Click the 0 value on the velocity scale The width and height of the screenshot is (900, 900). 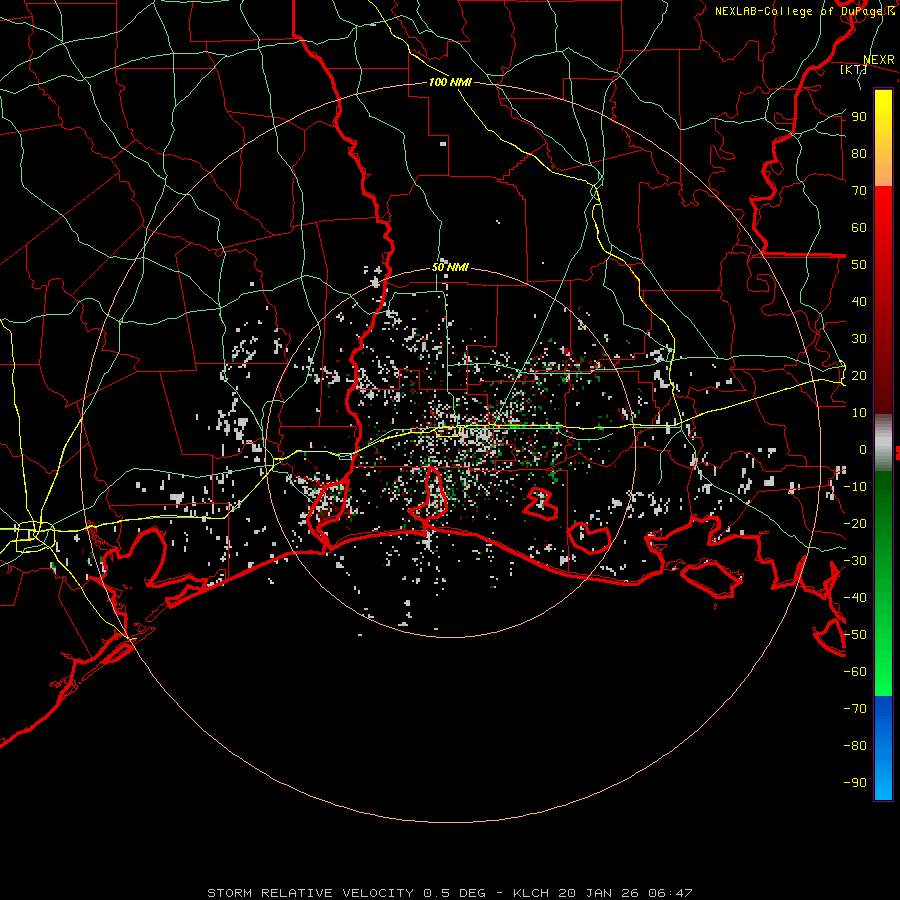(863, 450)
